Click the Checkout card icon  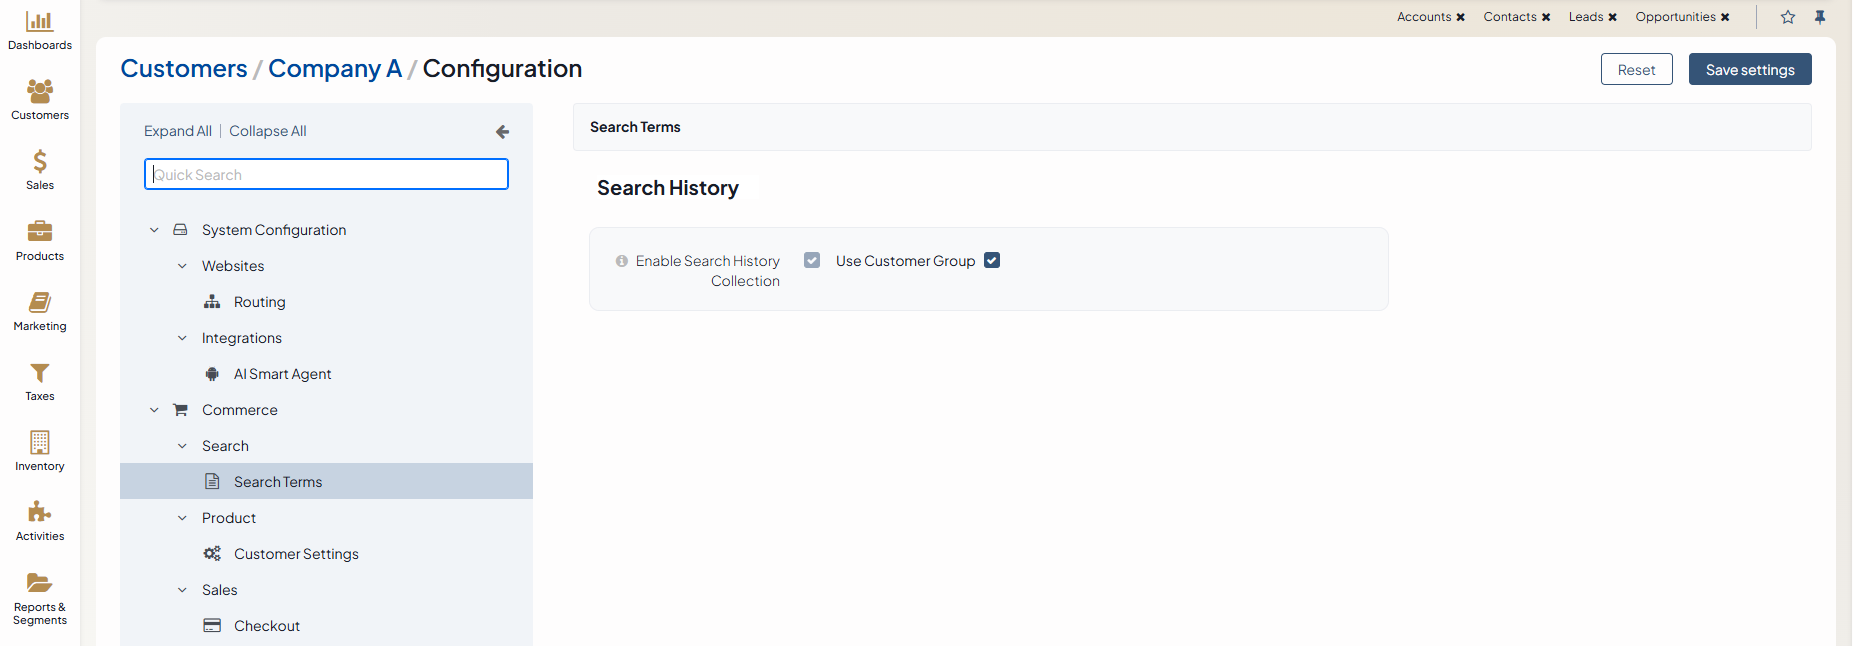click(212, 626)
